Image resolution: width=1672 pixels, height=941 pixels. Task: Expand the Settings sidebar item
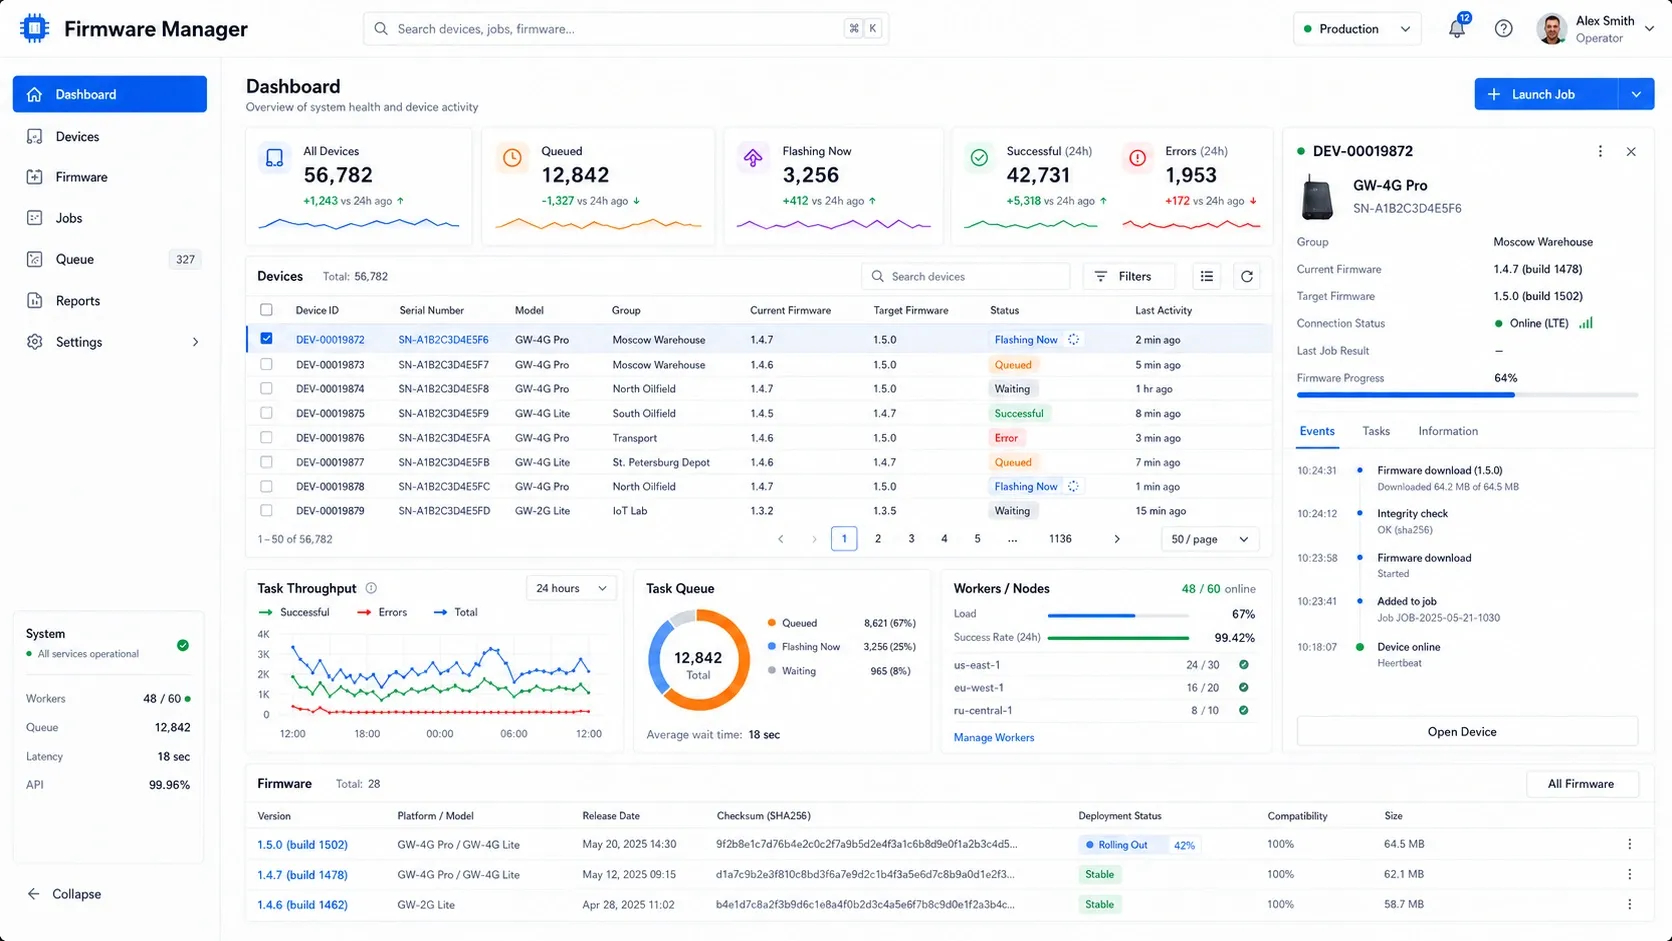110,342
